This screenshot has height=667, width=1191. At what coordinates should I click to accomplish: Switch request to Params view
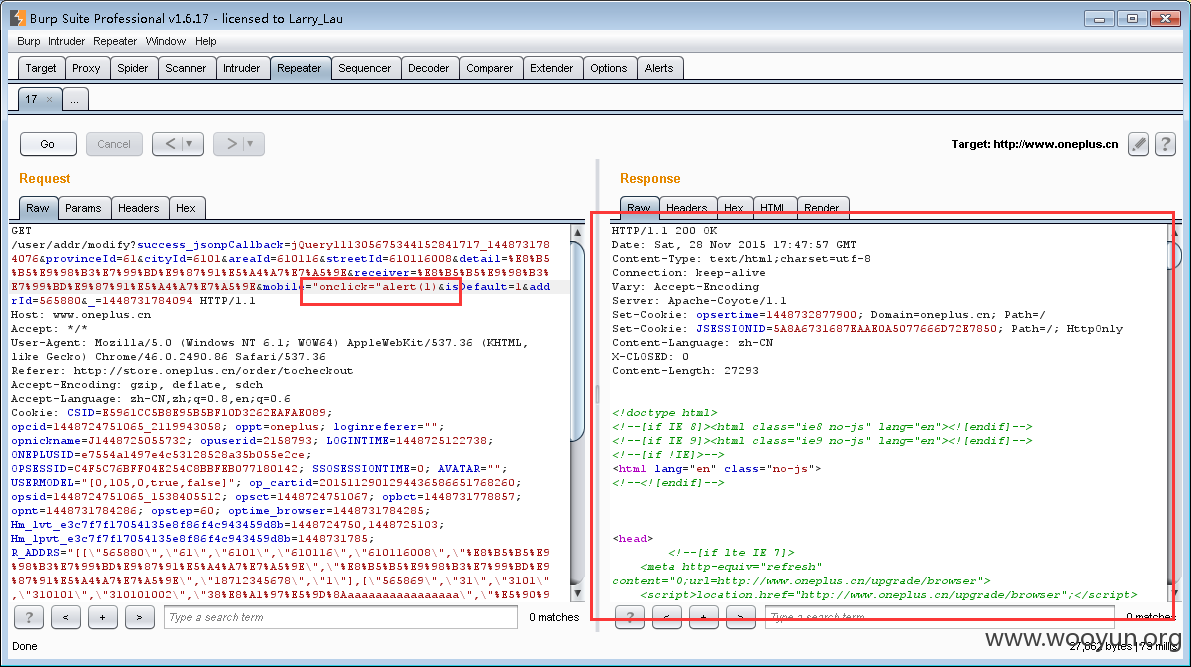pos(83,207)
